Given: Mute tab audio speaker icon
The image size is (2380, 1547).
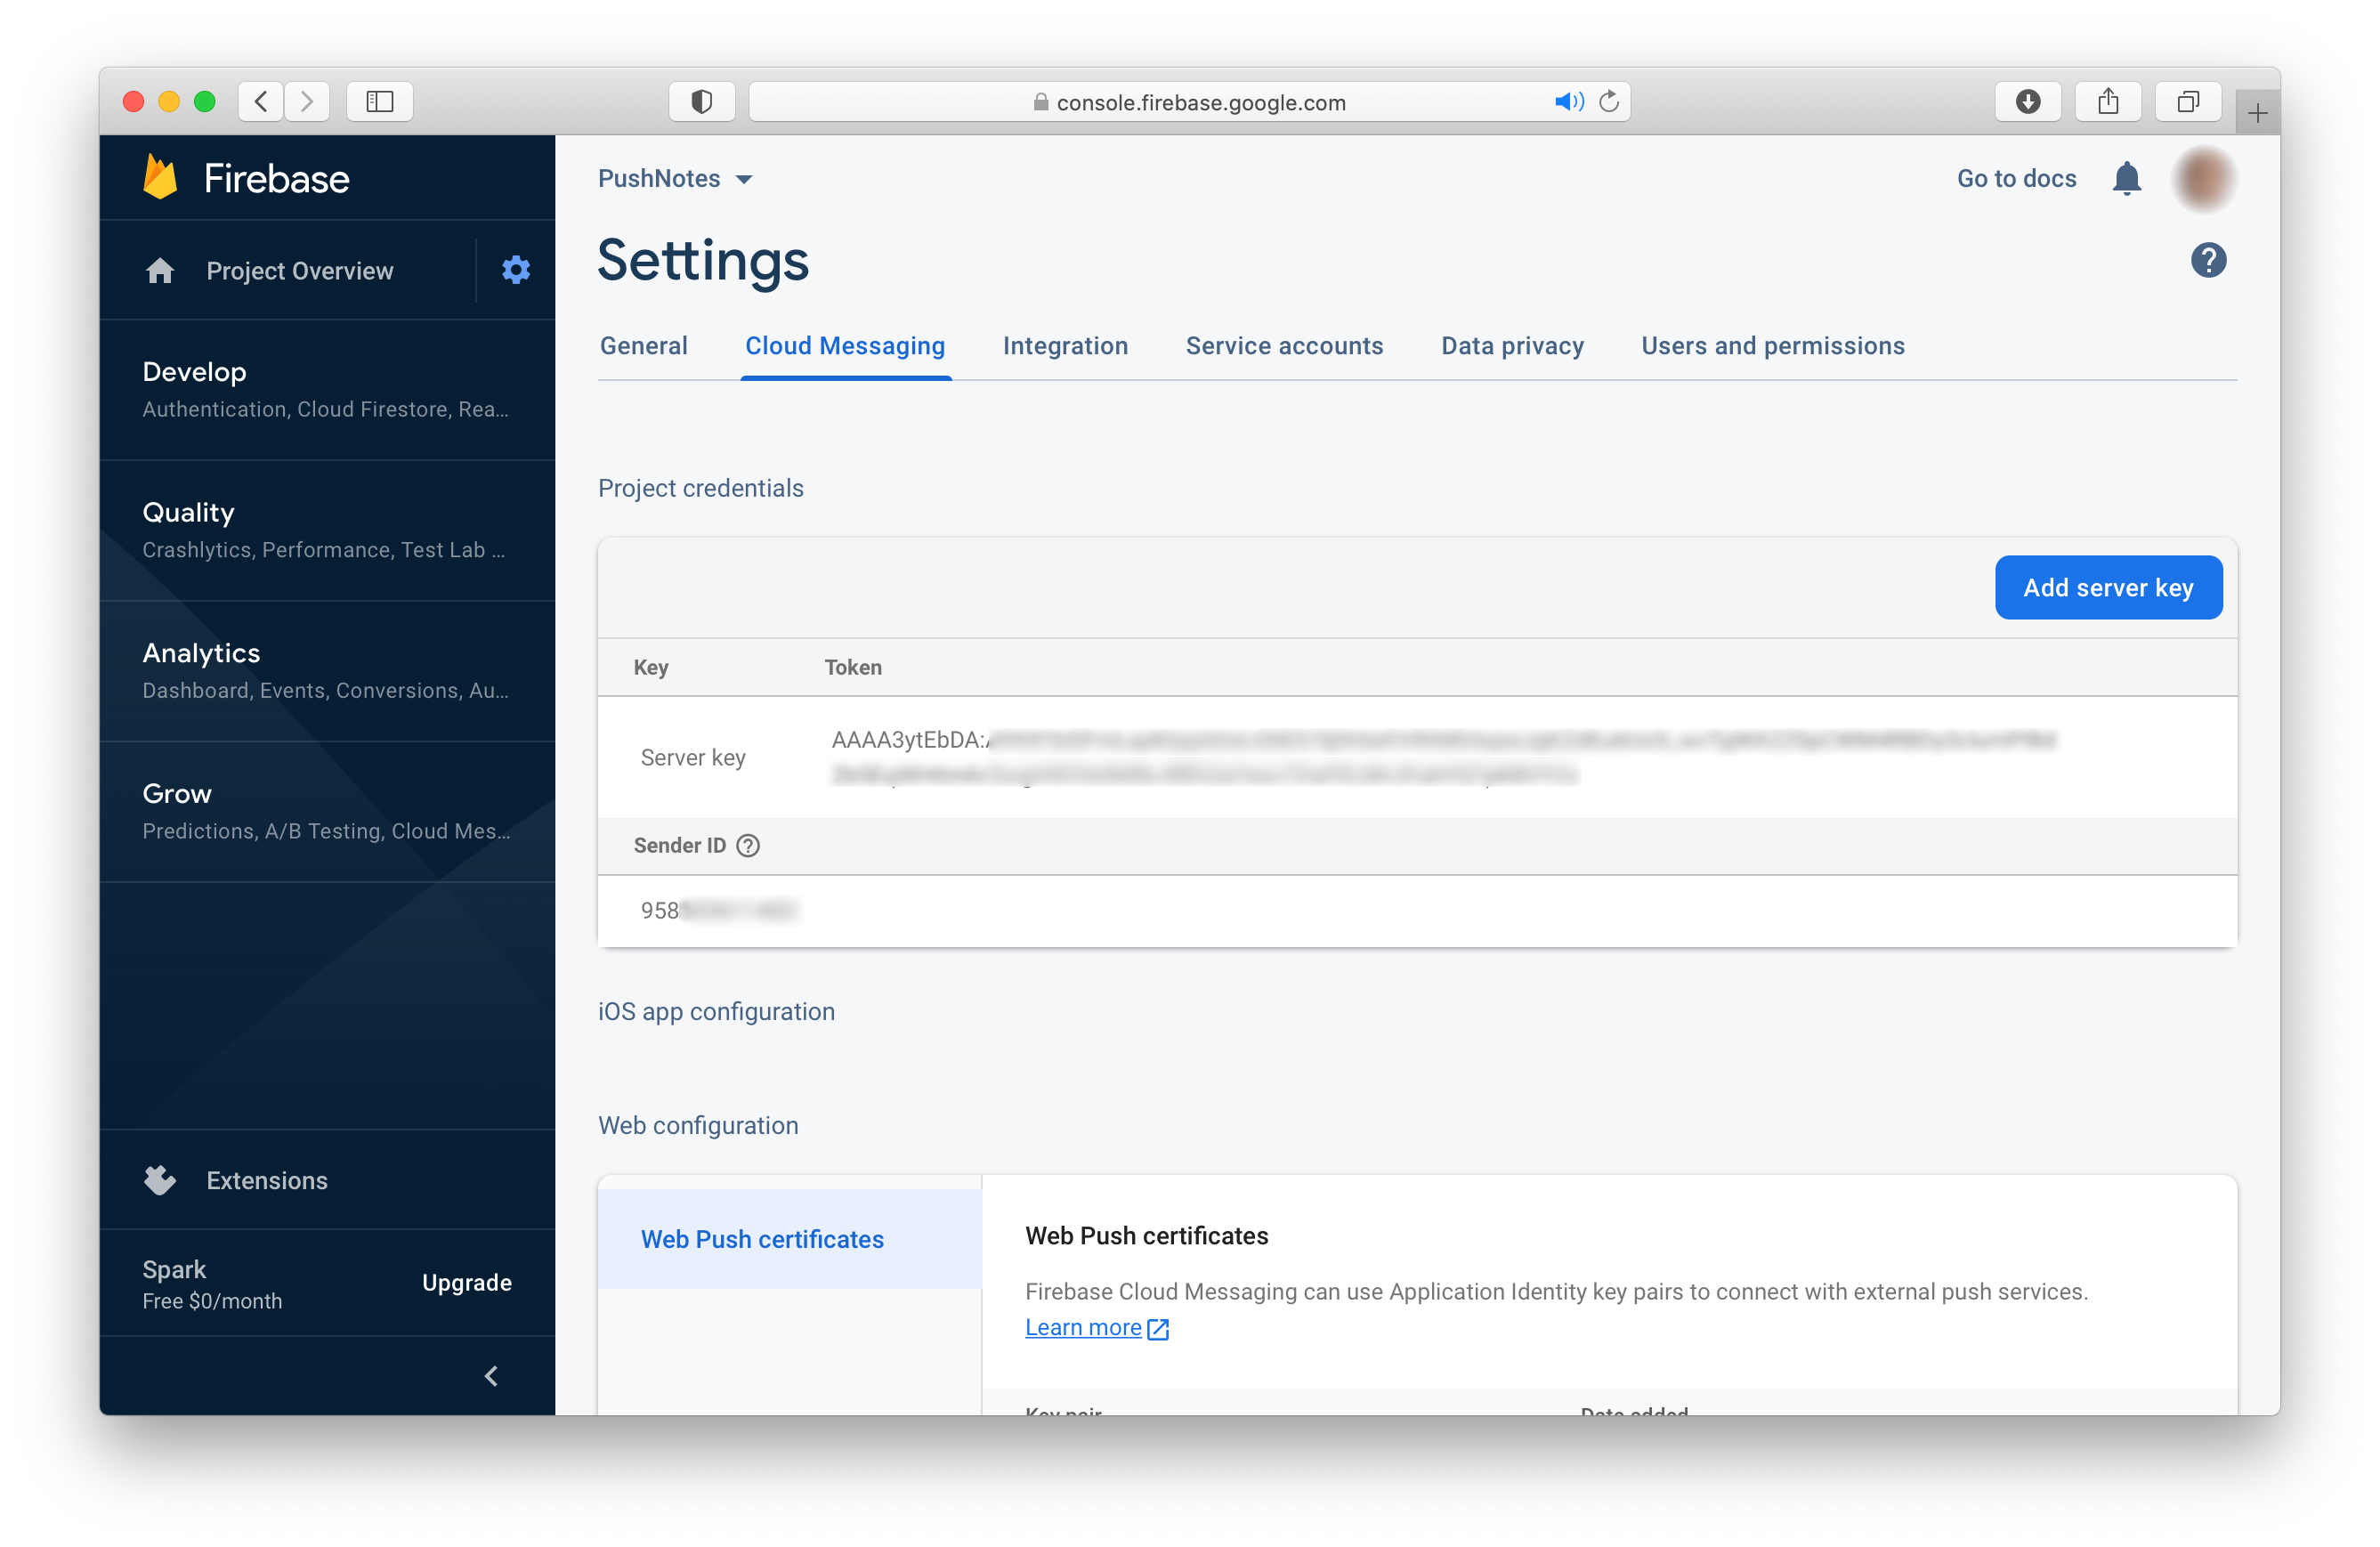Looking at the screenshot, I should 1568,102.
